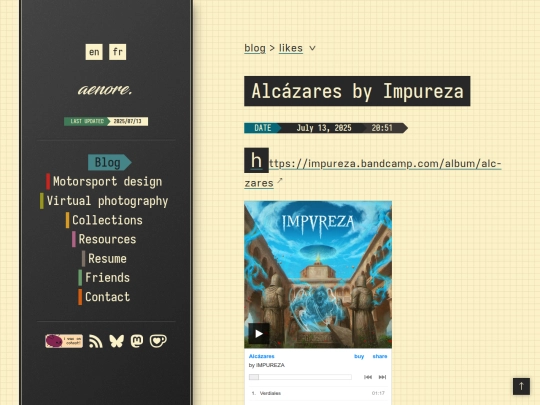Click the cohost badge in sidebar
540x405 pixels.
point(64,341)
